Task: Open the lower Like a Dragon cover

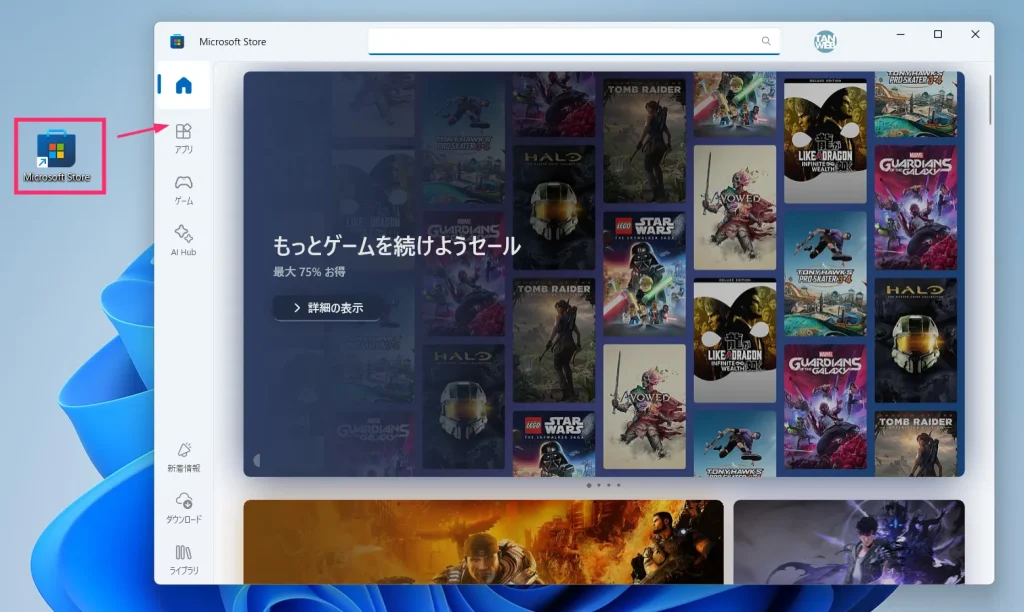Action: [735, 340]
